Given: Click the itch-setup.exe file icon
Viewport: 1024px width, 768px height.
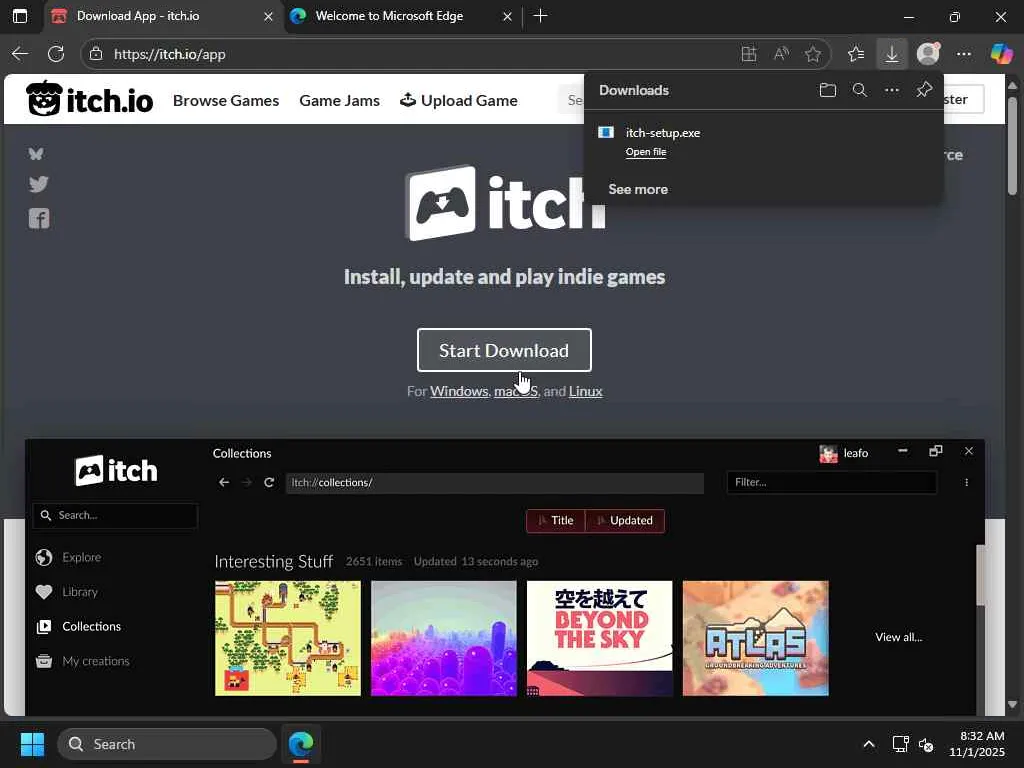Looking at the screenshot, I should [606, 133].
